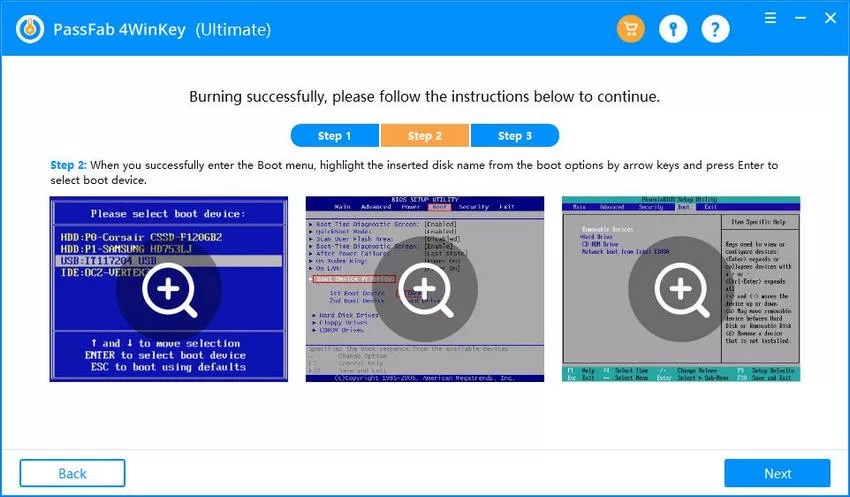Click the "Burning successfully" heading message
Image resolution: width=850 pixels, height=497 pixels.
(x=424, y=98)
